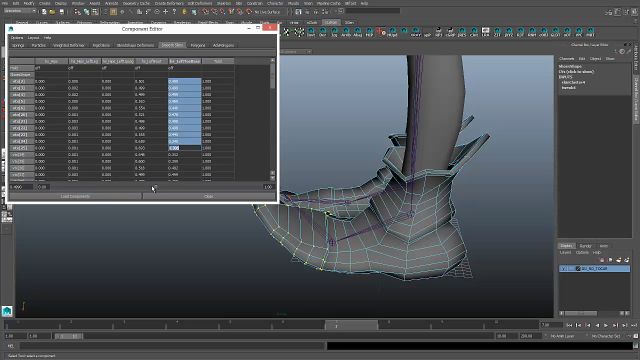
Task: Open the menu set dropdown (Animation)
Action: click(x=20, y=11)
